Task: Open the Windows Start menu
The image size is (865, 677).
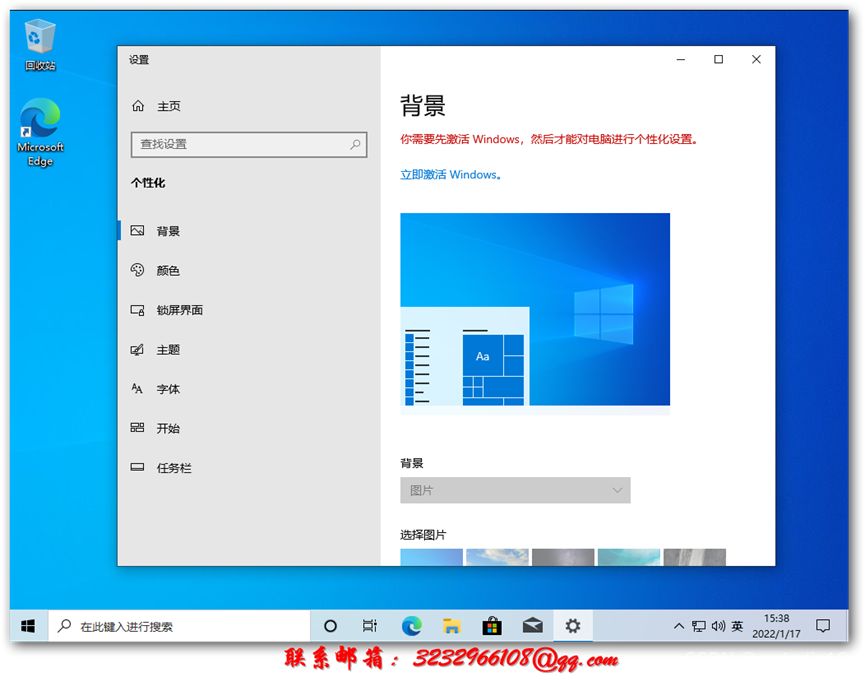Action: pos(28,626)
